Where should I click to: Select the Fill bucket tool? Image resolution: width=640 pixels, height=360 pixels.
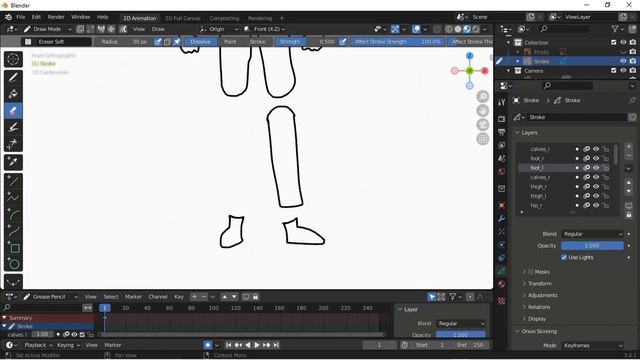[13, 94]
